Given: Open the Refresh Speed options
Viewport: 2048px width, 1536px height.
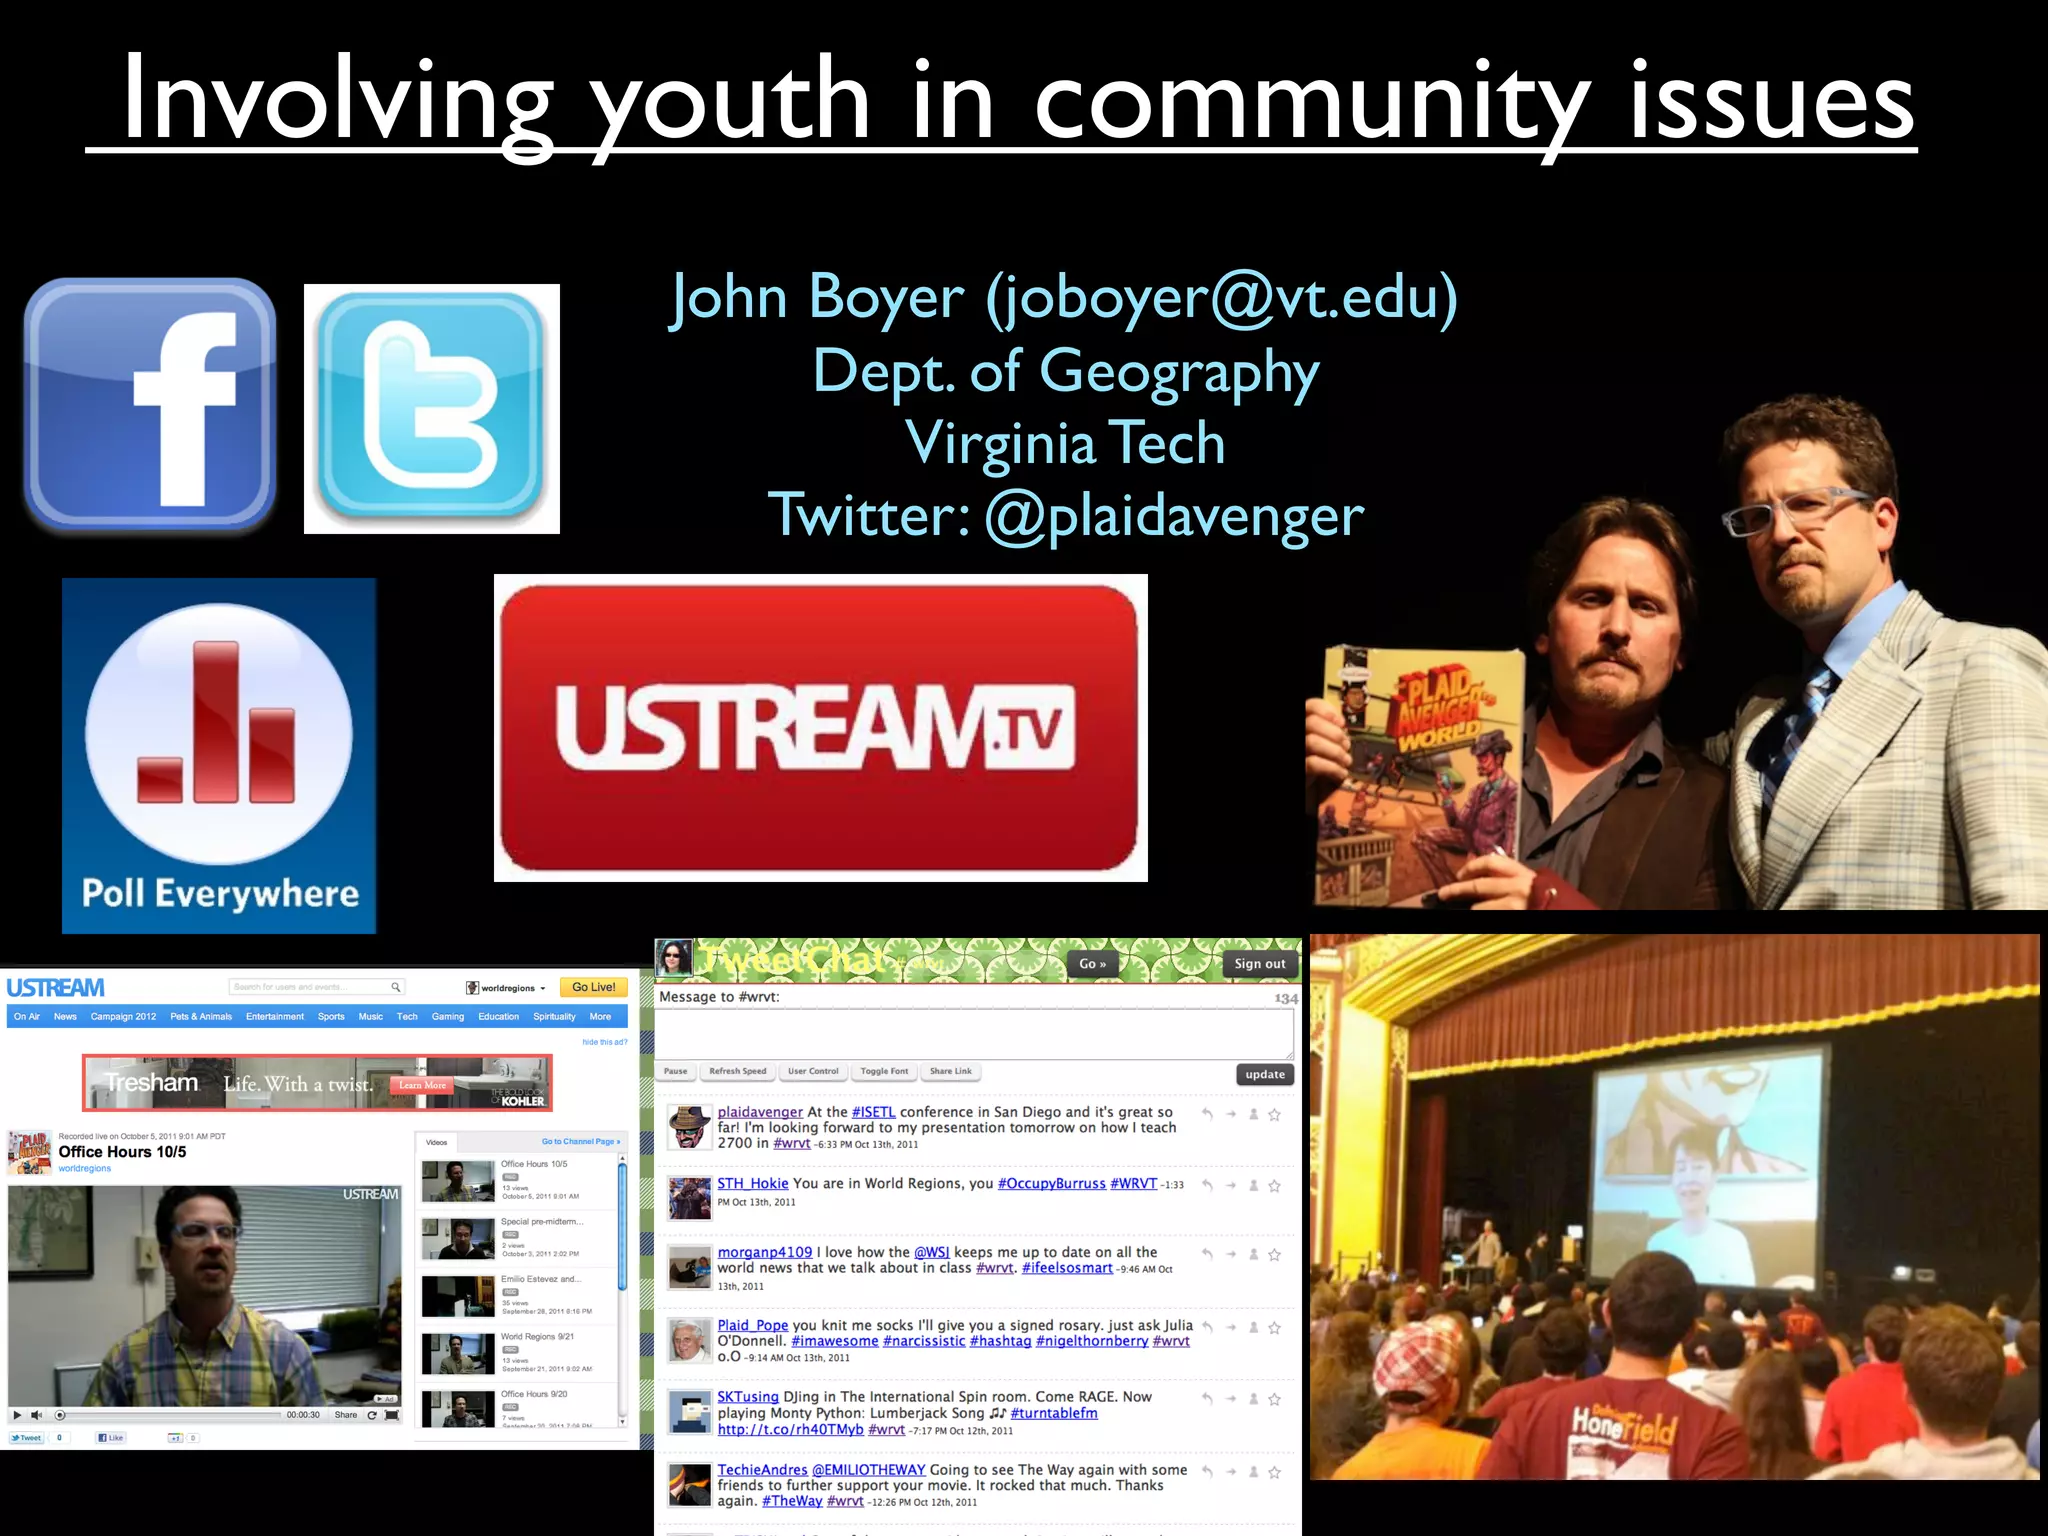Looking at the screenshot, I should point(738,1071).
